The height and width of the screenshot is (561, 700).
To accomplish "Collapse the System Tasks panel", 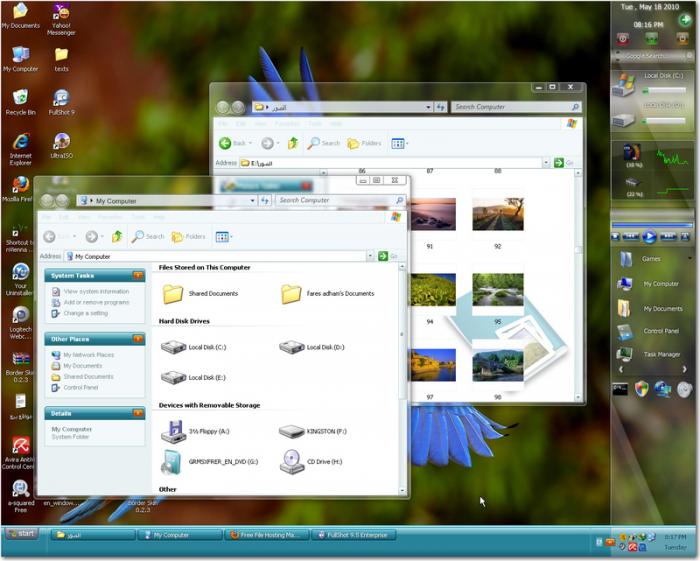I will [x=138, y=275].
